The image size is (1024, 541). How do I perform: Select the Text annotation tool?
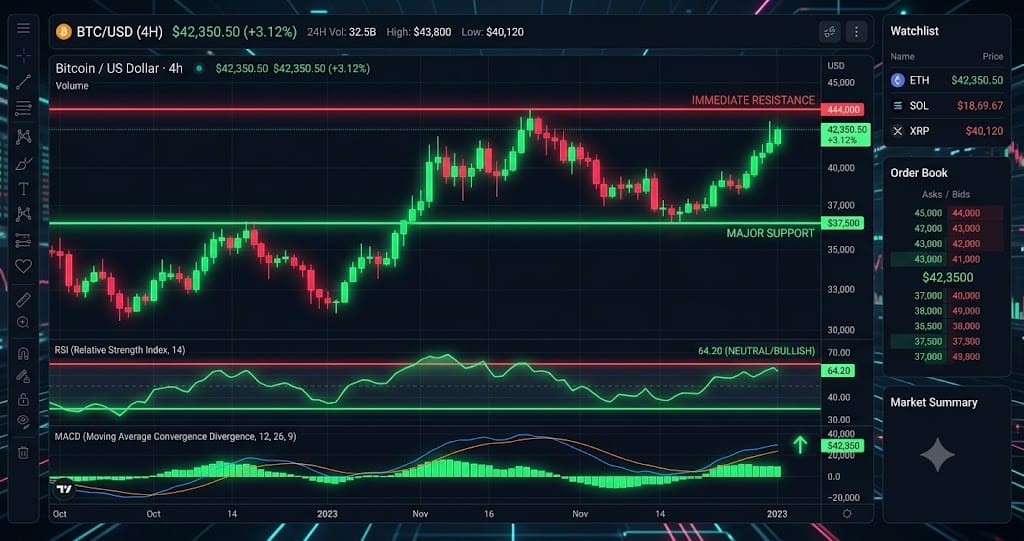click(x=24, y=189)
